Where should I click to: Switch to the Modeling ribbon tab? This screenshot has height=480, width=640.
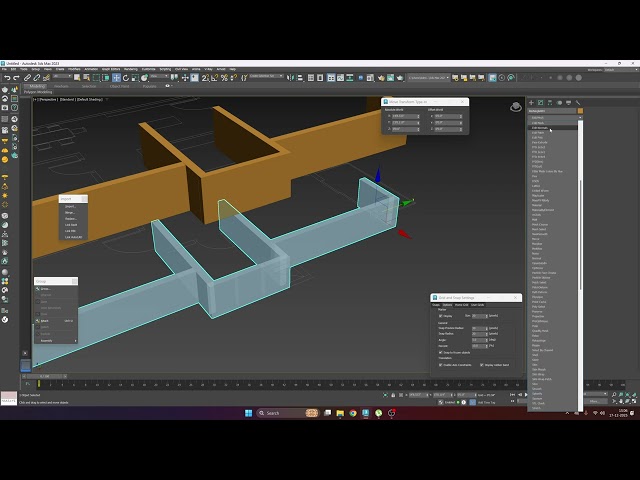(x=37, y=86)
